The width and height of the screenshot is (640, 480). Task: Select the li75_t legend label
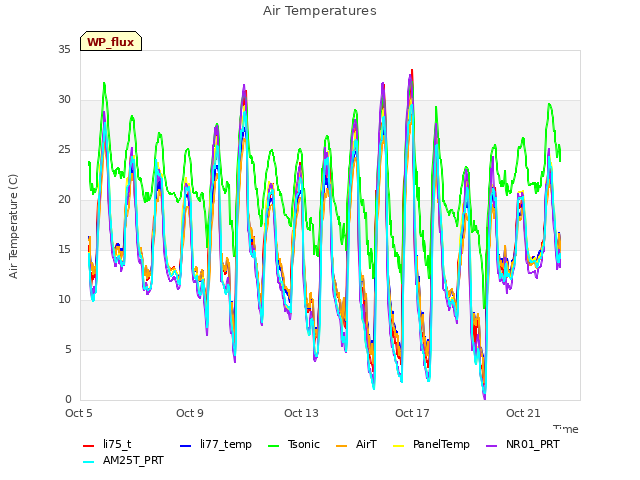tap(117, 444)
